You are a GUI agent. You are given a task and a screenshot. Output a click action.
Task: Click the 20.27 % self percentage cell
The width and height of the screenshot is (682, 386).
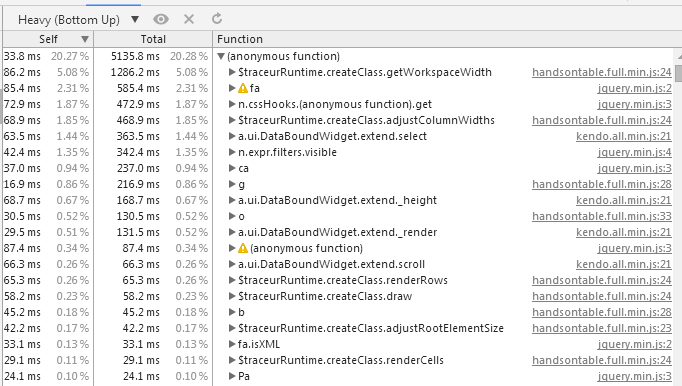coord(70,56)
